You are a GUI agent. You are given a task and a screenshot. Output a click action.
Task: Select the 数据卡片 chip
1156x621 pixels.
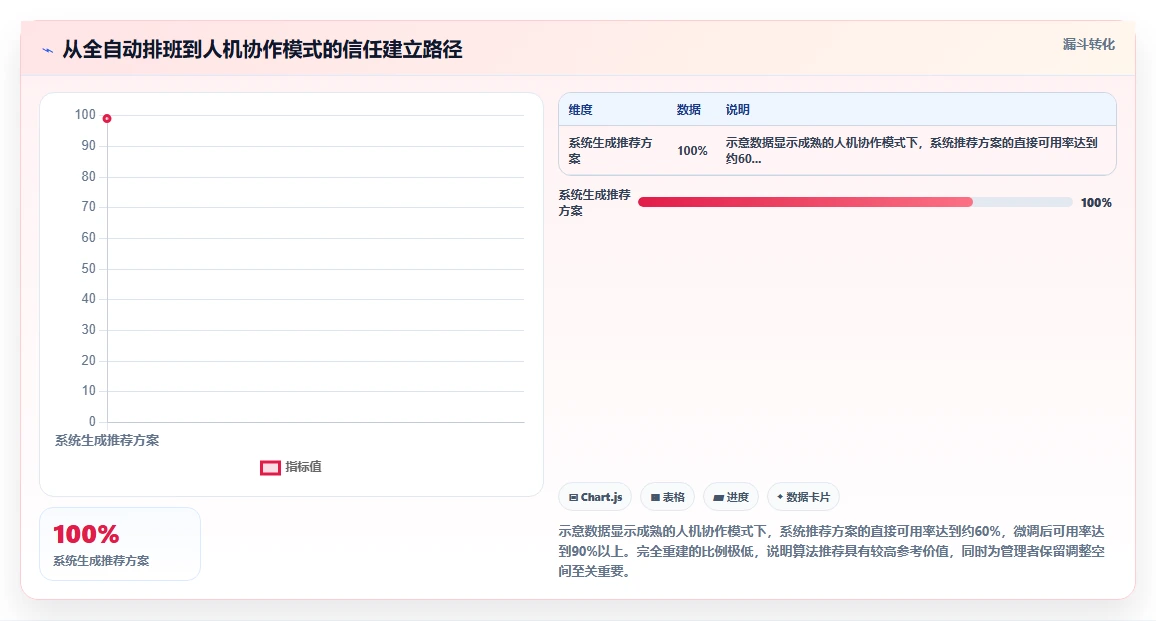pos(803,497)
